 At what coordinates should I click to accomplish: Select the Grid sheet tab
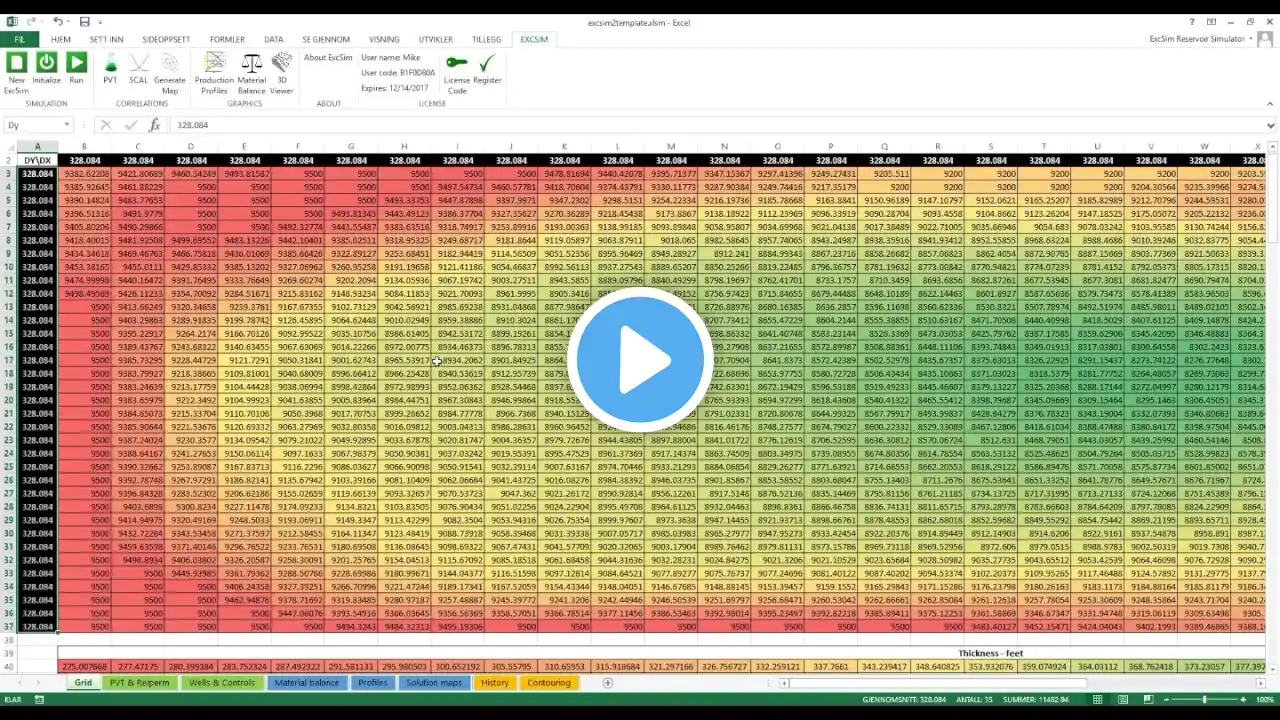coord(82,683)
